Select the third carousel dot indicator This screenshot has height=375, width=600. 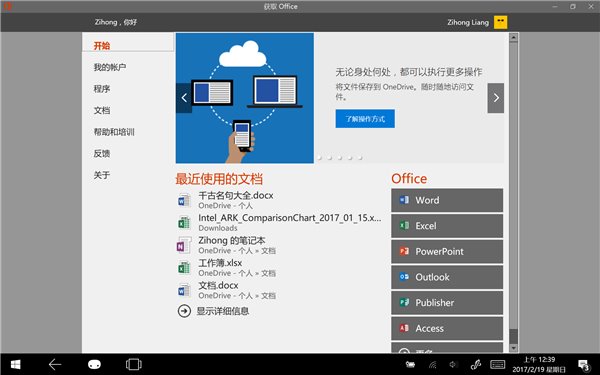coord(340,158)
